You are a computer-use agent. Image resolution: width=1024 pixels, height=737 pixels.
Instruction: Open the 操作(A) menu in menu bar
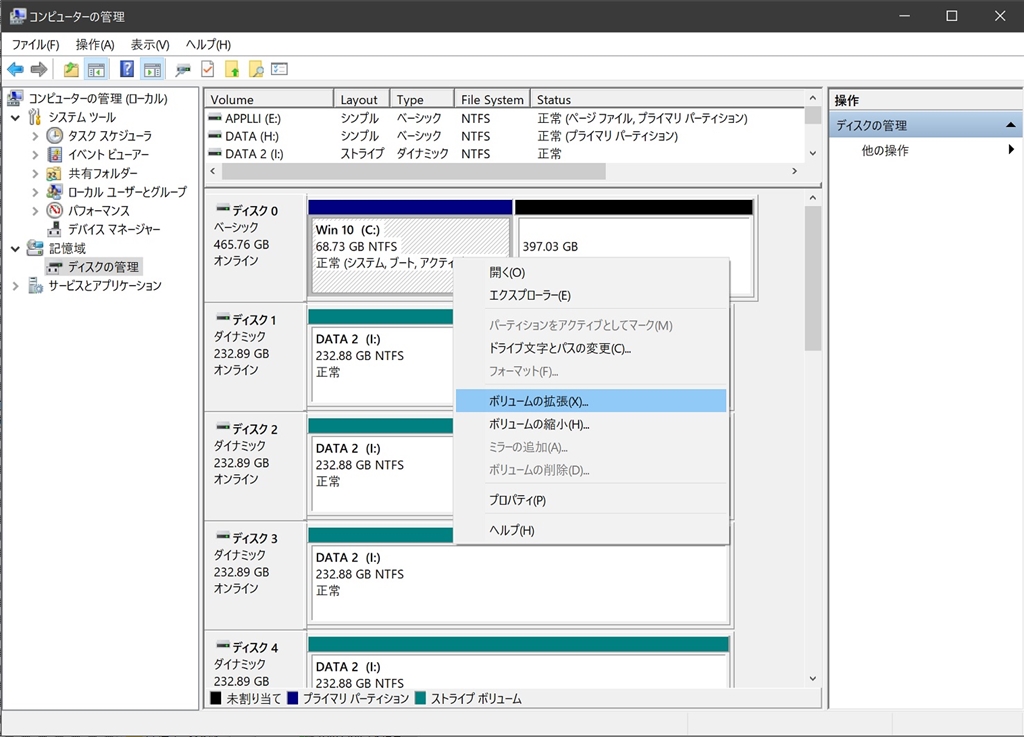click(95, 45)
